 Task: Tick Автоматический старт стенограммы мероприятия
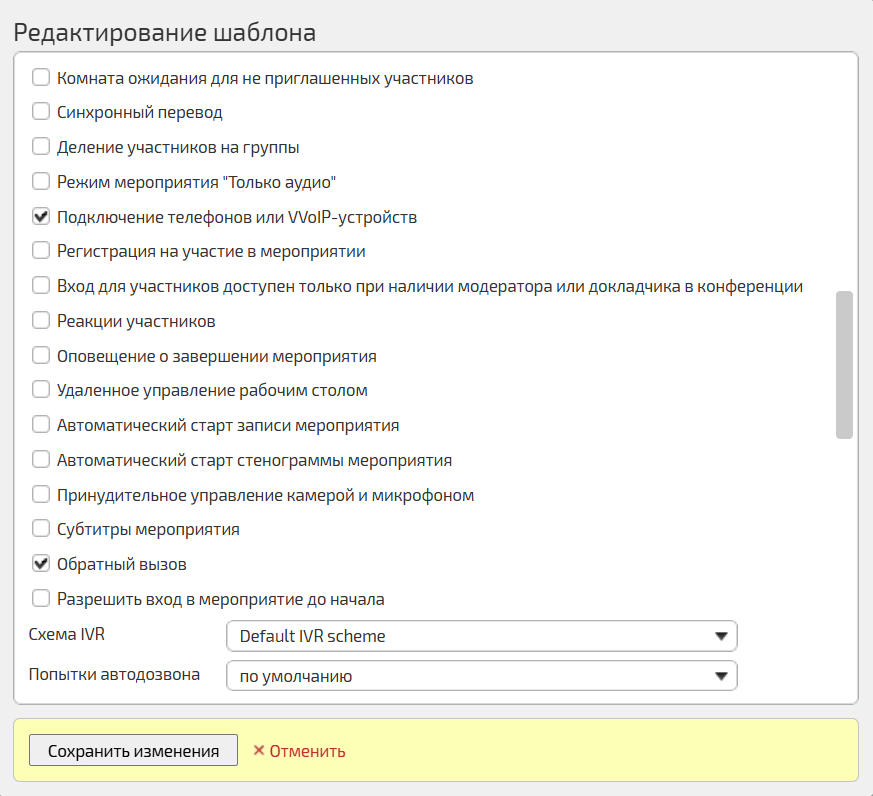click(x=41, y=460)
